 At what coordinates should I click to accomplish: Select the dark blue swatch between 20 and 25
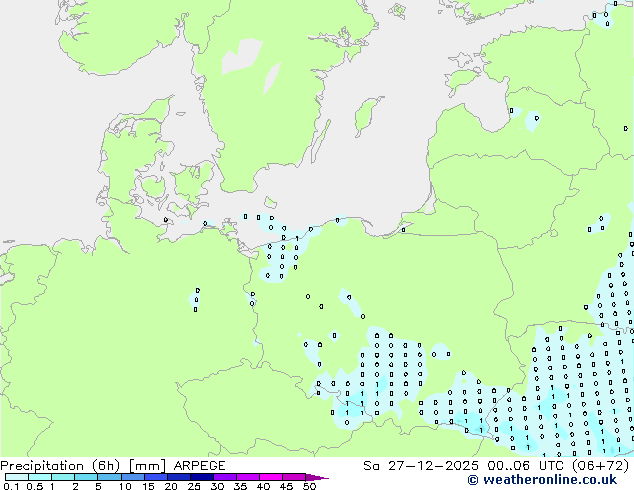[178, 477]
